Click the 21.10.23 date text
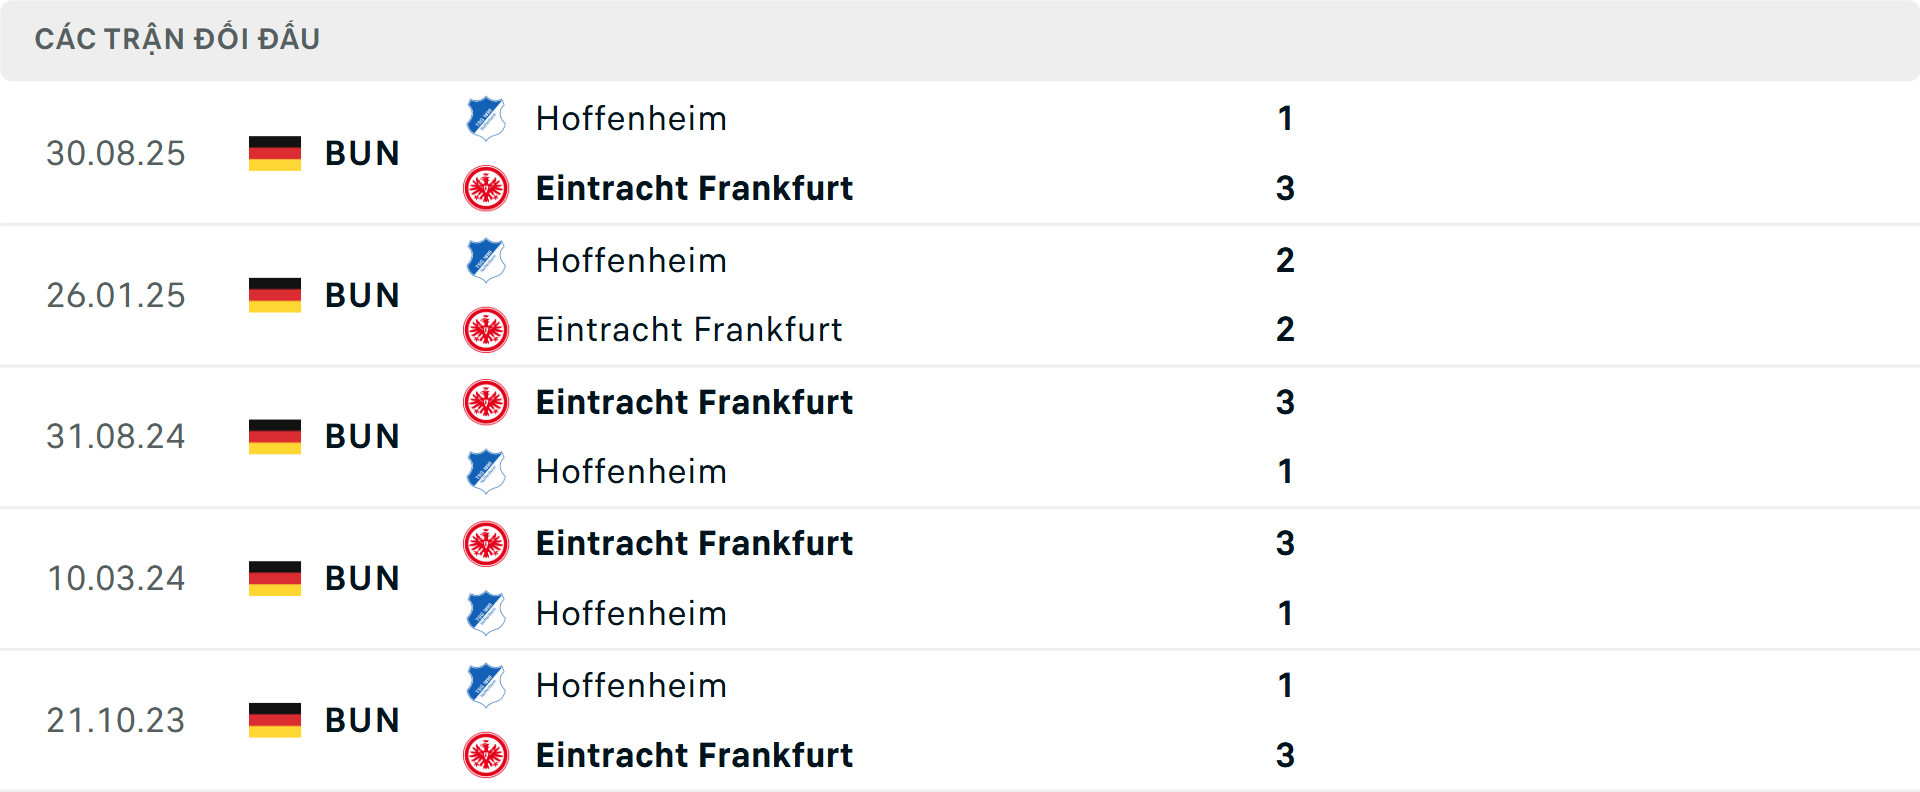The width and height of the screenshot is (1920, 792). click(115, 719)
